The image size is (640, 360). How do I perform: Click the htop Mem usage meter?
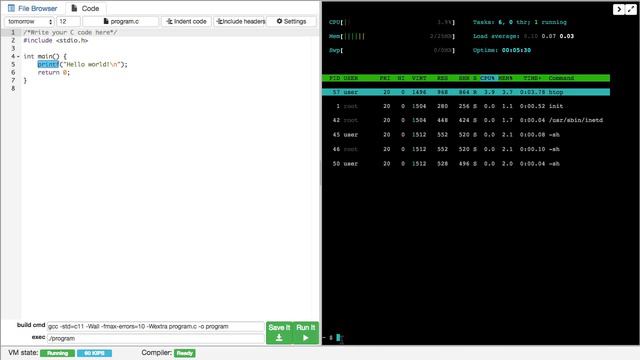(x=392, y=36)
